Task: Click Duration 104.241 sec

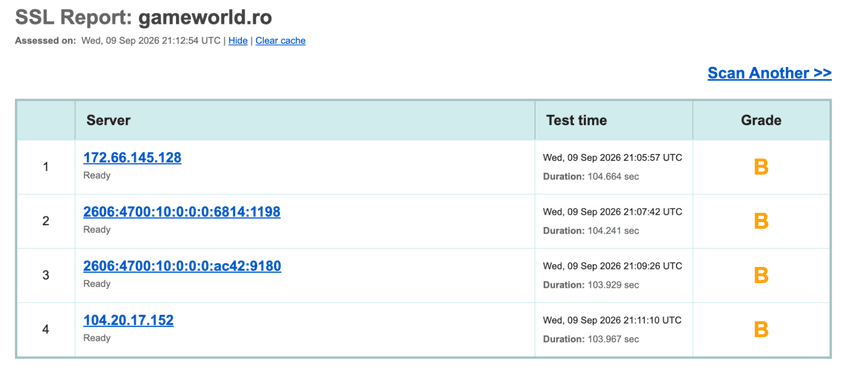Action: click(591, 231)
